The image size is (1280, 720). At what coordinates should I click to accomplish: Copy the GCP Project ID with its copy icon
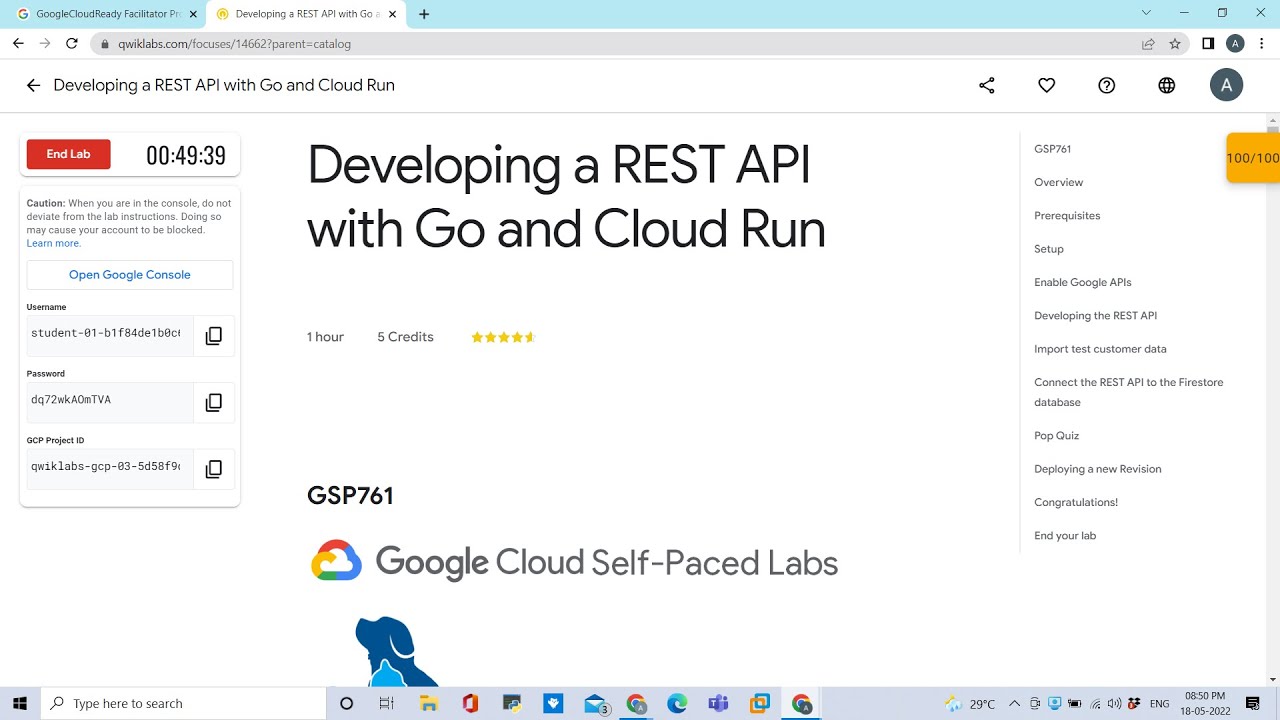pyautogui.click(x=214, y=469)
